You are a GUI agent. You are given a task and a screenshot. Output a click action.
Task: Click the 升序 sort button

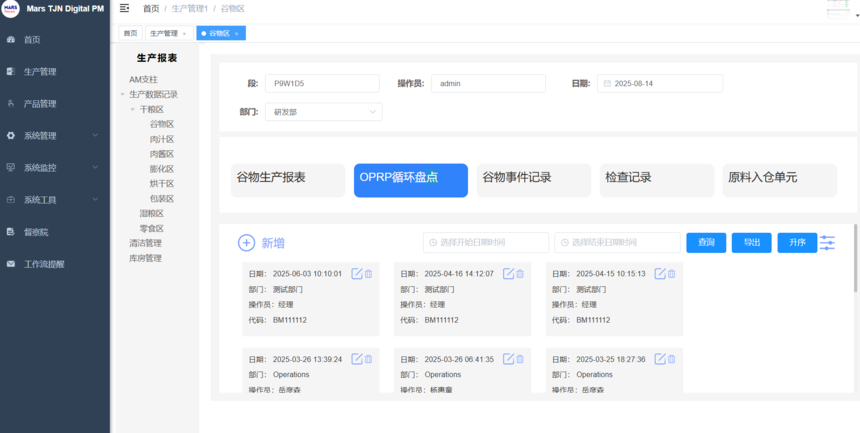[x=797, y=243]
